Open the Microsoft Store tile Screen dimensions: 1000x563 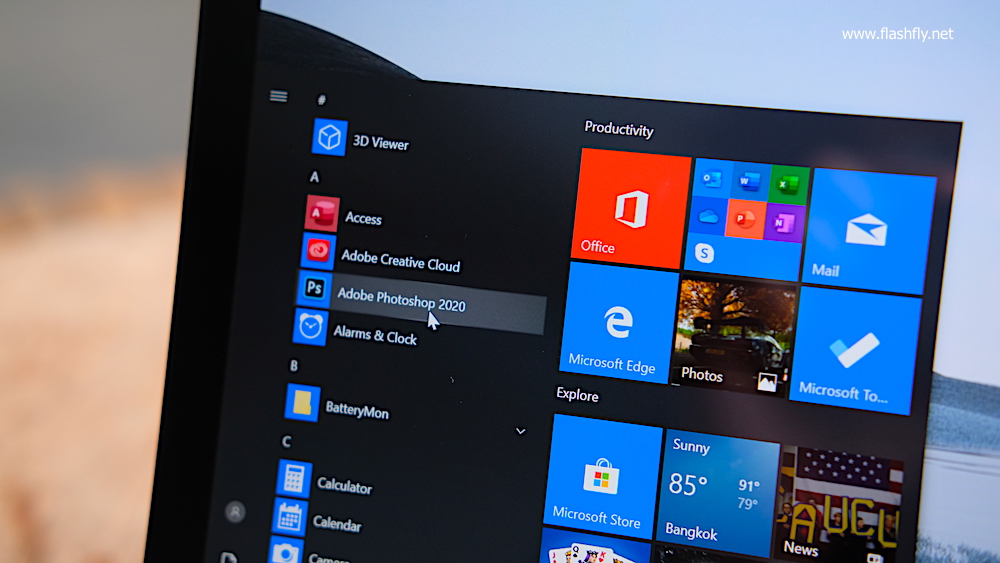point(603,477)
